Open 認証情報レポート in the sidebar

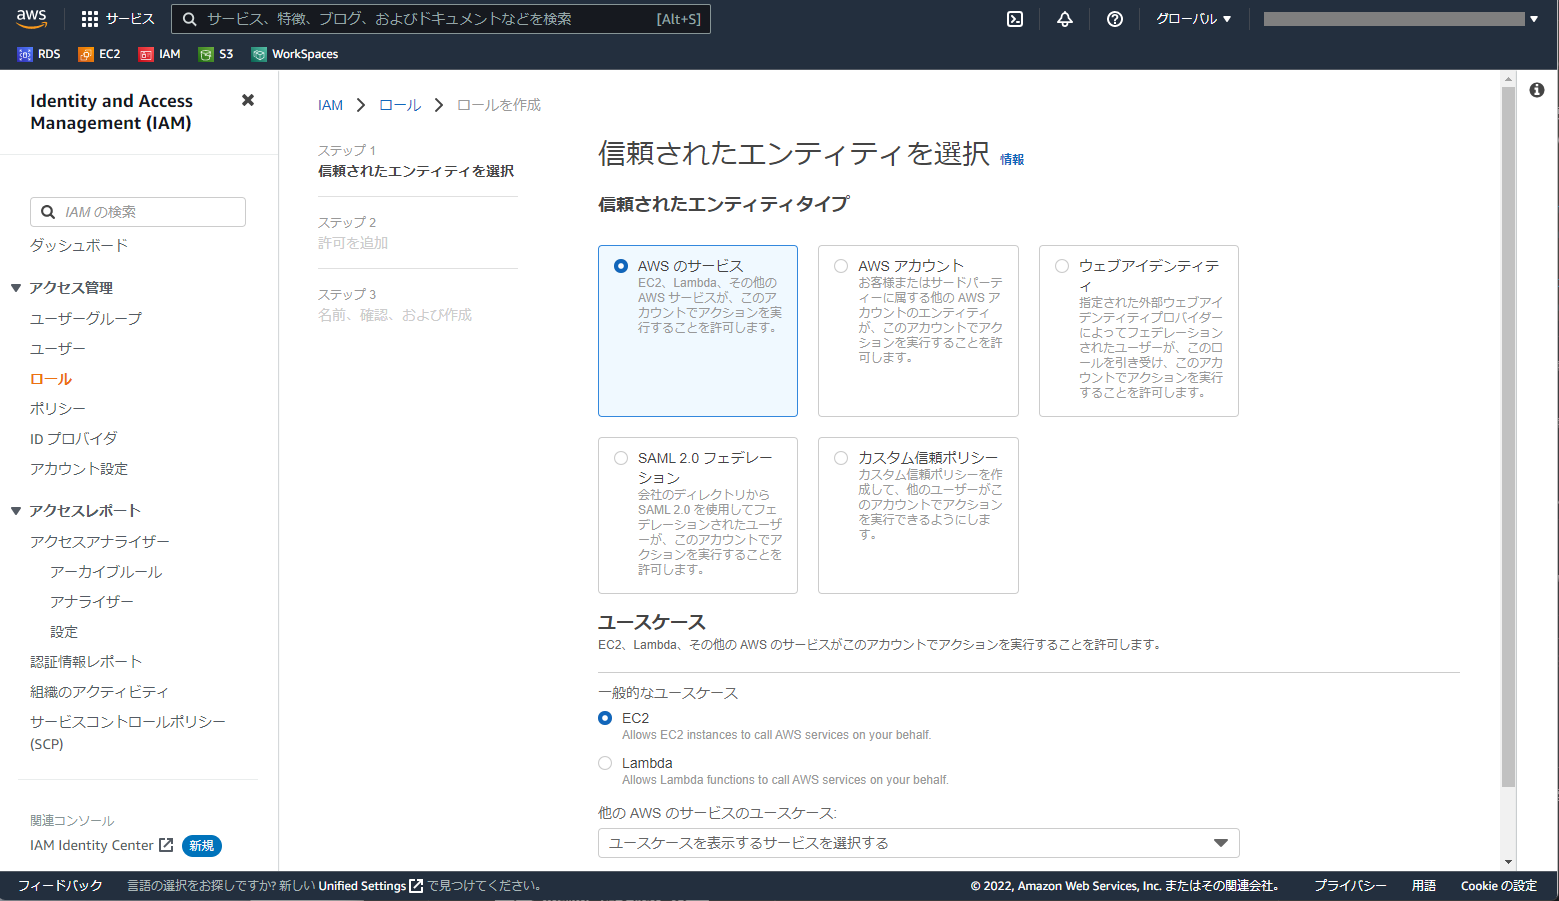[86, 662]
